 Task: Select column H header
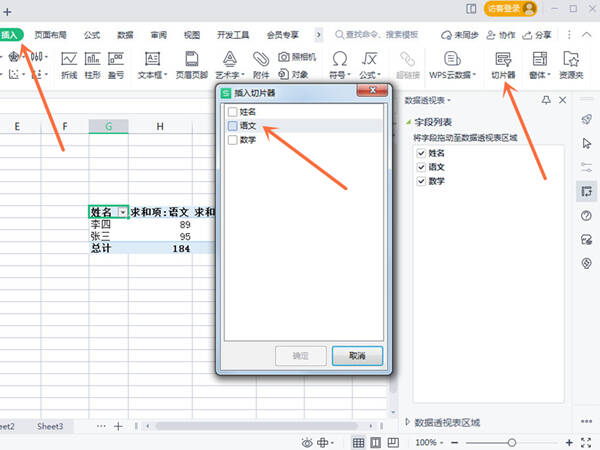(x=160, y=126)
